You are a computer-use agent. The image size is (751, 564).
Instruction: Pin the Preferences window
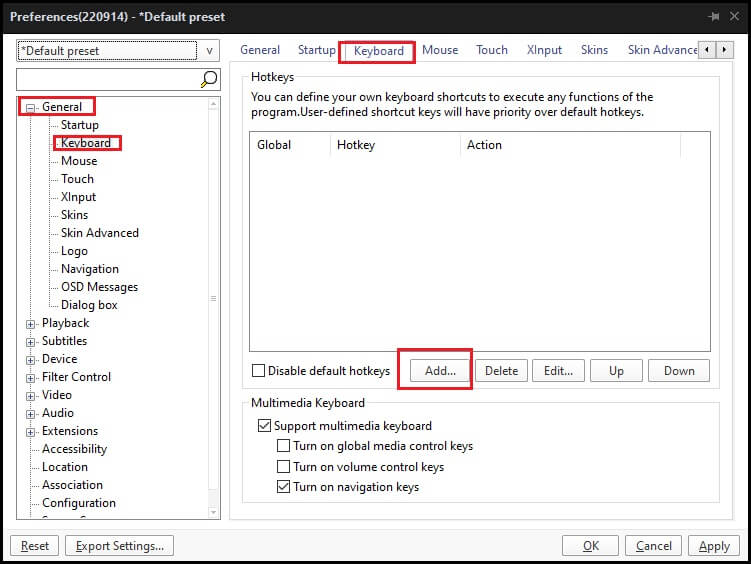714,17
